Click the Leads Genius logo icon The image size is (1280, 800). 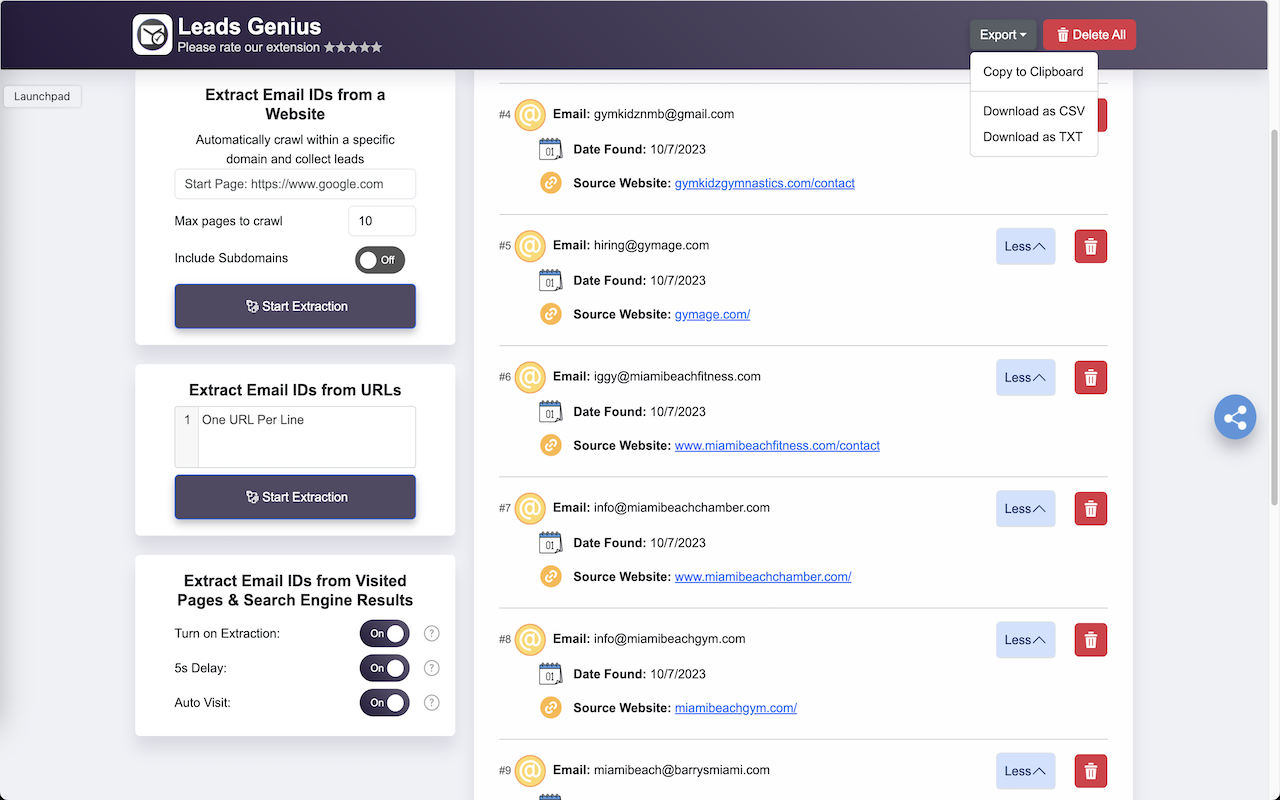tap(153, 34)
